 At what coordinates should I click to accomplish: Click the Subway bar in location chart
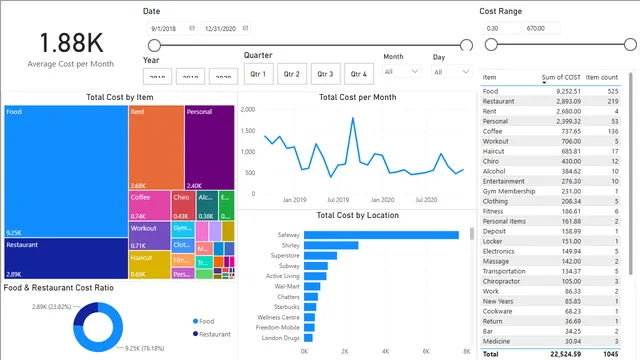(316, 266)
